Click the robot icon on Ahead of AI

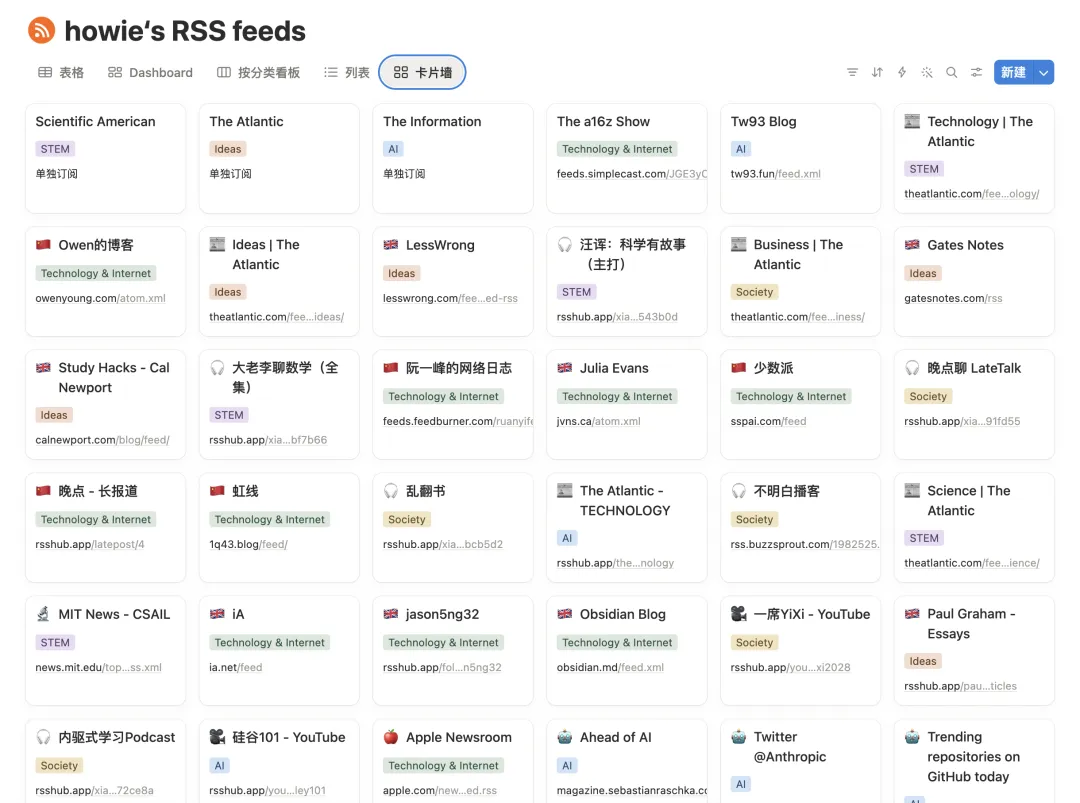565,737
